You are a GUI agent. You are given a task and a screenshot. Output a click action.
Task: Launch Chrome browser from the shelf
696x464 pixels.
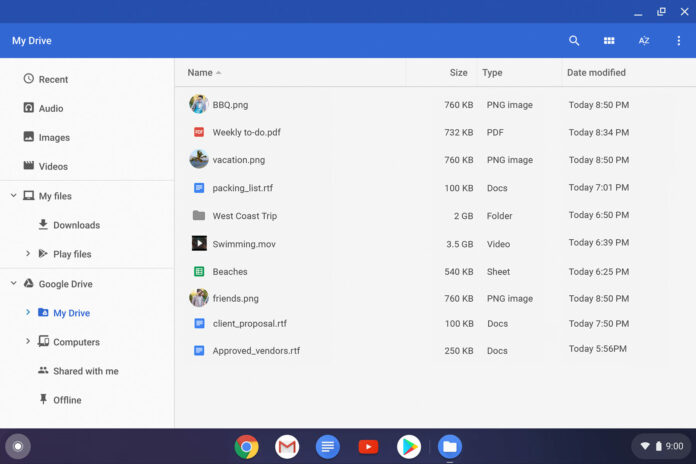pos(246,447)
